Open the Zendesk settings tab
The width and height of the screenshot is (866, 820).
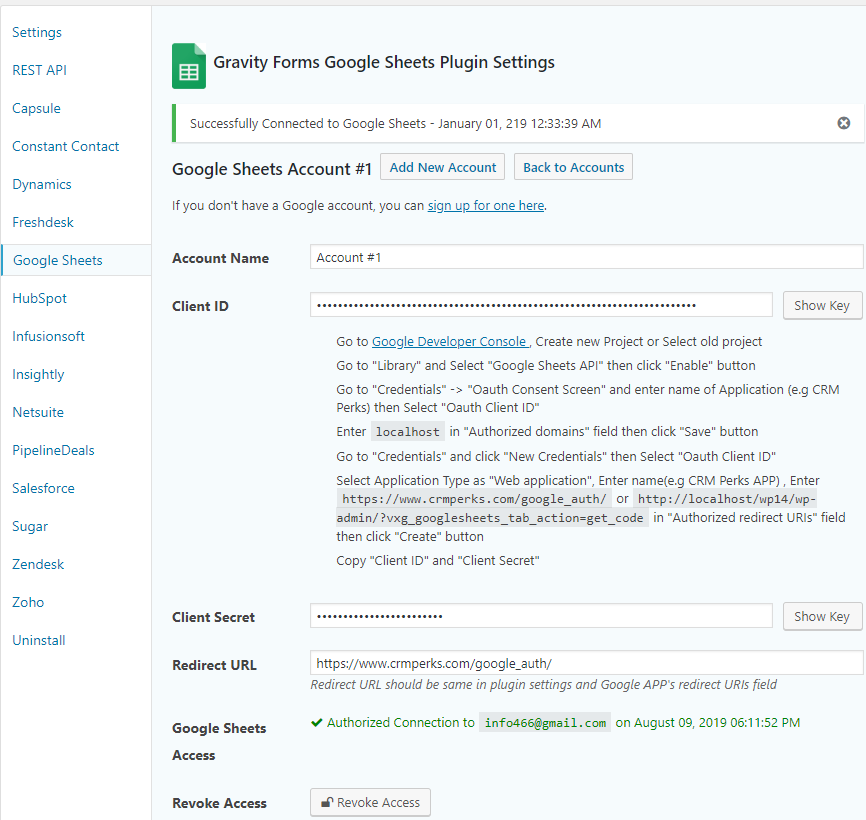[x=39, y=564]
